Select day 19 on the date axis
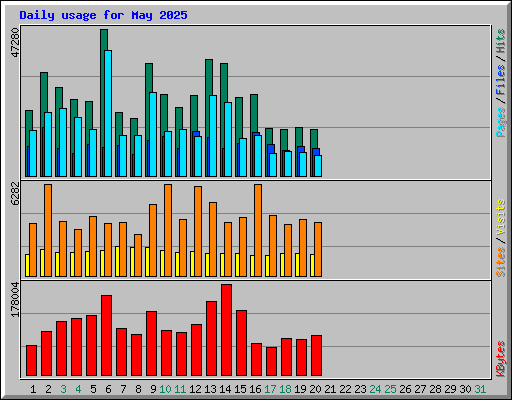This screenshot has width=512, height=400. (x=300, y=389)
